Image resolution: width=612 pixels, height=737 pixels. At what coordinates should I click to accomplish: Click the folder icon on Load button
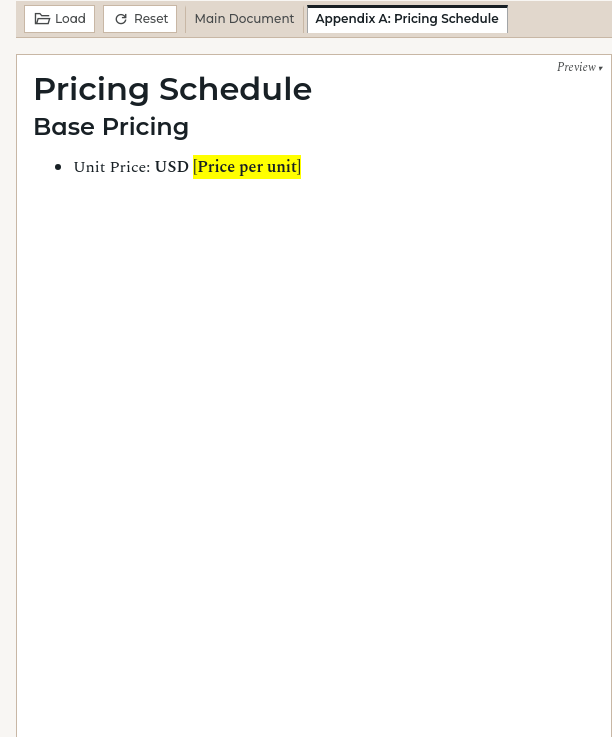pyautogui.click(x=42, y=19)
